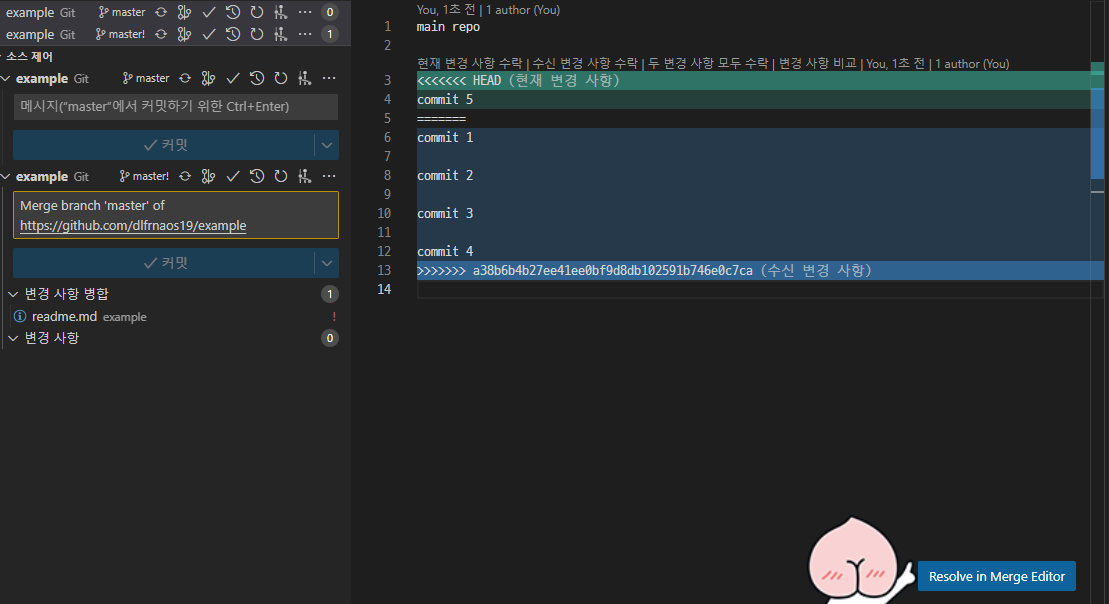The height and width of the screenshot is (604, 1109).
Task: Open commit options dropdown below Merge branch message
Action: 327,263
